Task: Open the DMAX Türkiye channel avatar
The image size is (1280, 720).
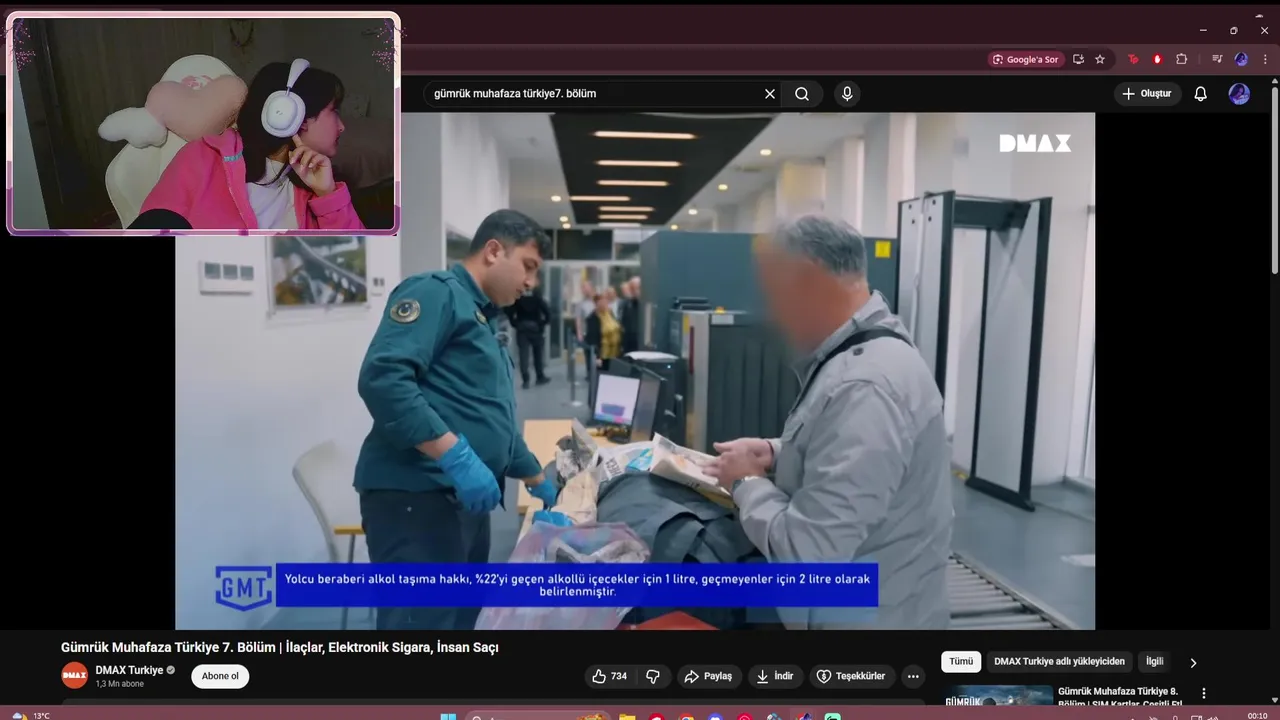Action: 74,676
